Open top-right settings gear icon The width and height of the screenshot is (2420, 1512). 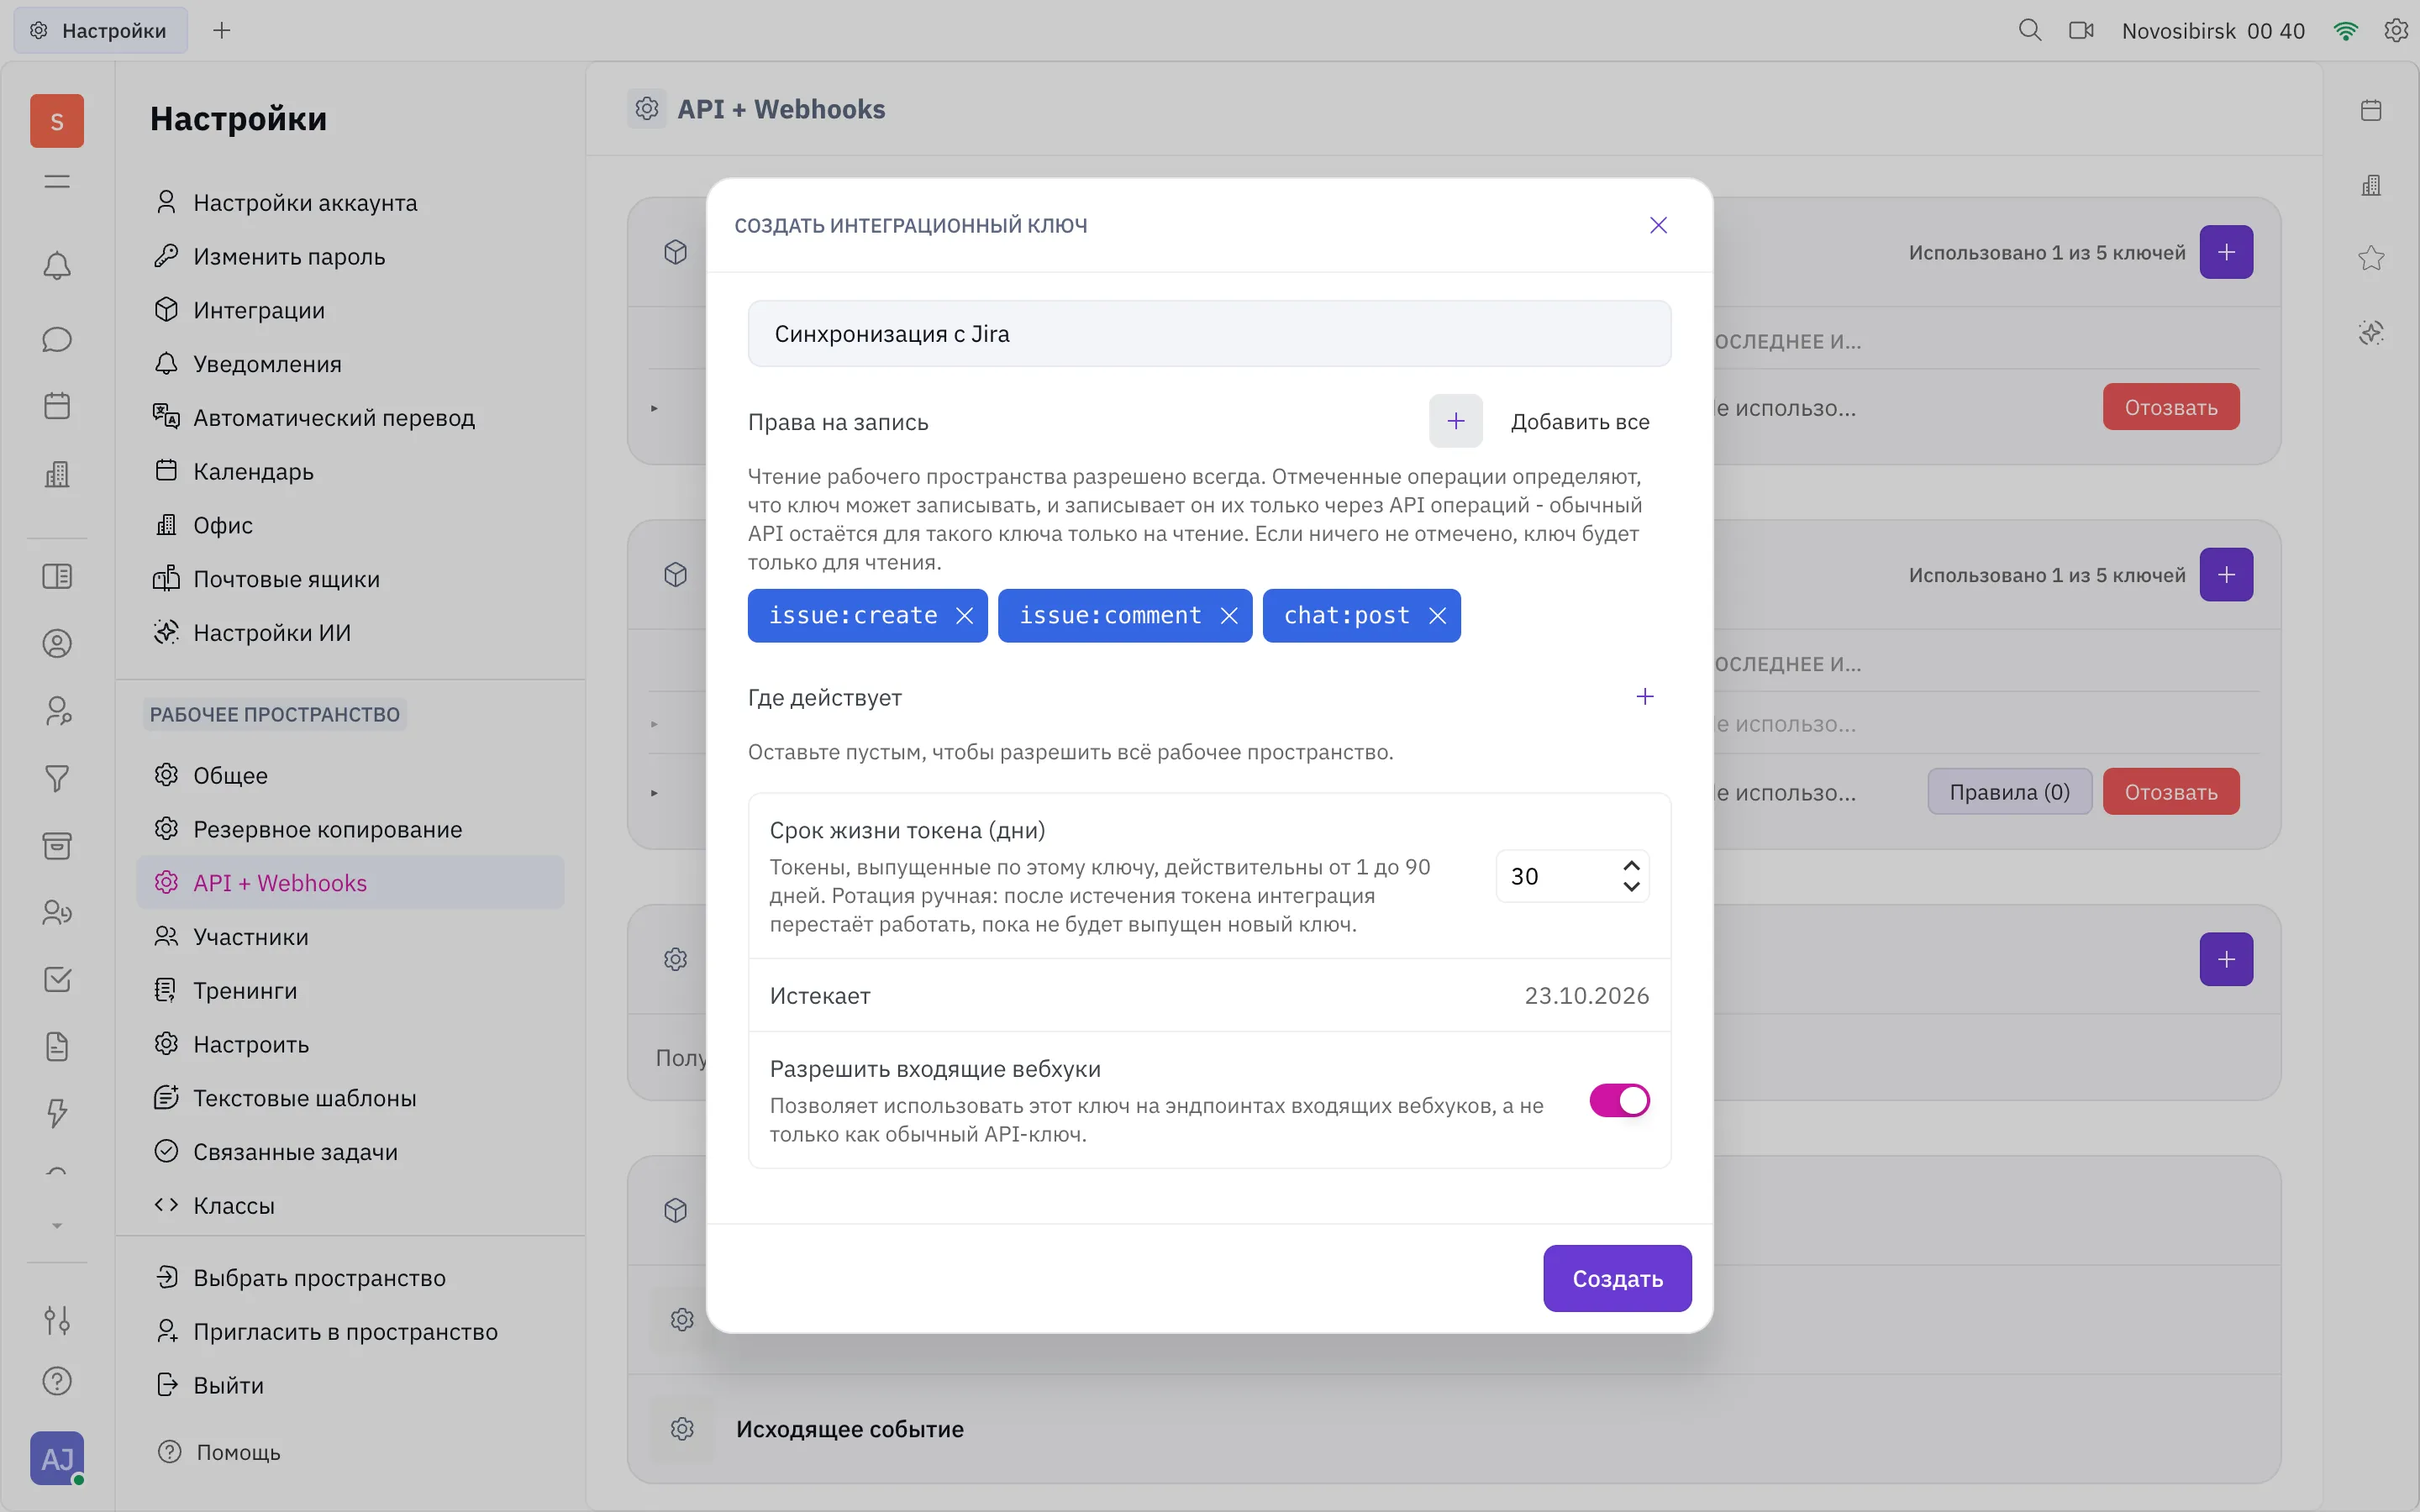tap(2396, 30)
